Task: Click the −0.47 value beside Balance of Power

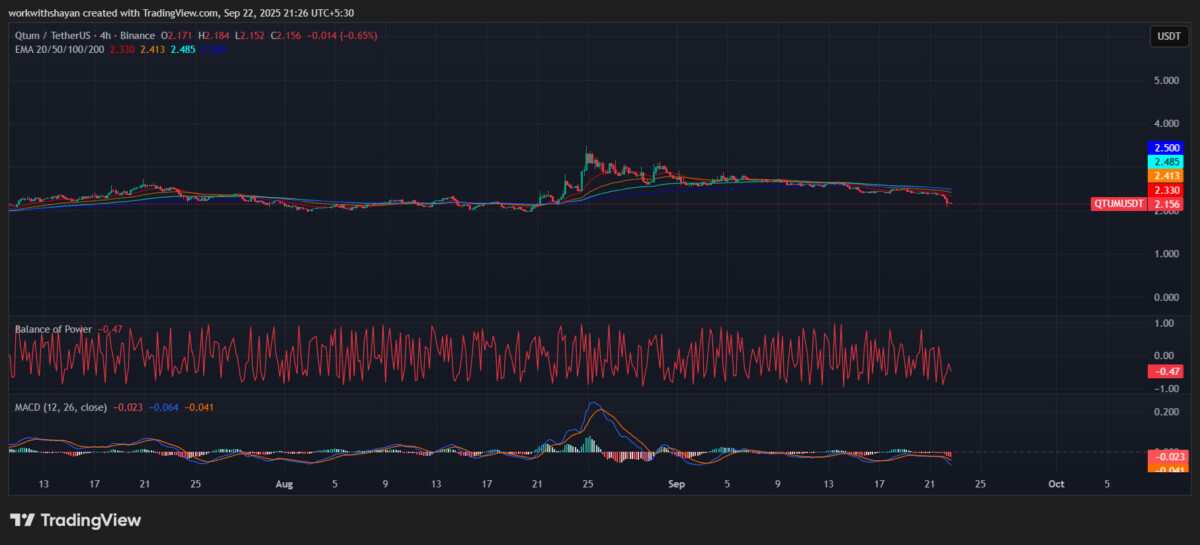Action: [112, 329]
